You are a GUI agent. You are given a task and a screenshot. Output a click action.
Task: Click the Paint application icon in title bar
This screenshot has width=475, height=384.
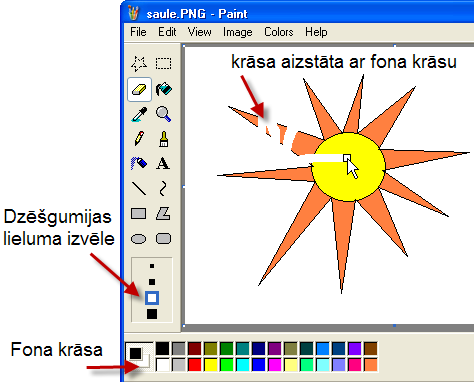[x=133, y=13]
